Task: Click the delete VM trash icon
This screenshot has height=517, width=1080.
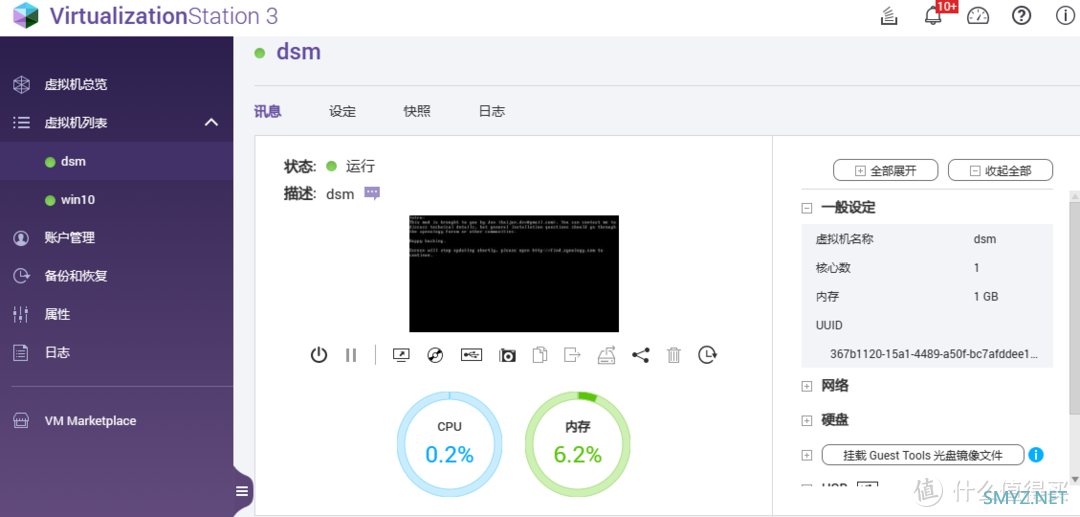Action: [674, 355]
